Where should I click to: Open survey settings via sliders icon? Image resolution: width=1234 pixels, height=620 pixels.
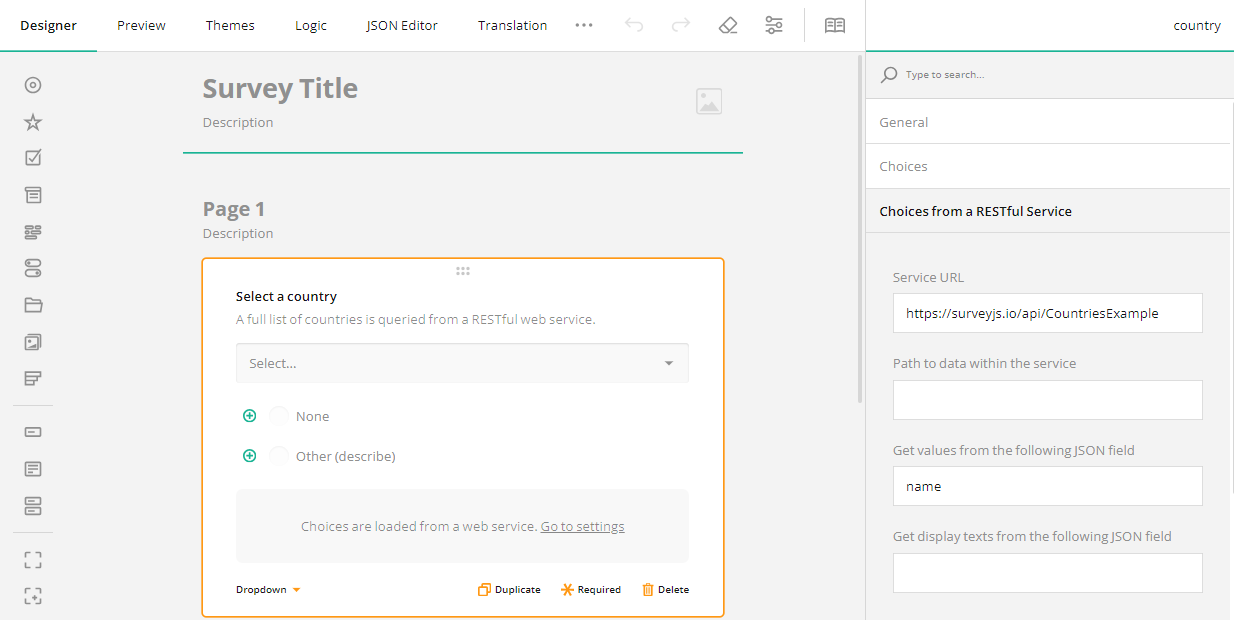pyautogui.click(x=774, y=25)
